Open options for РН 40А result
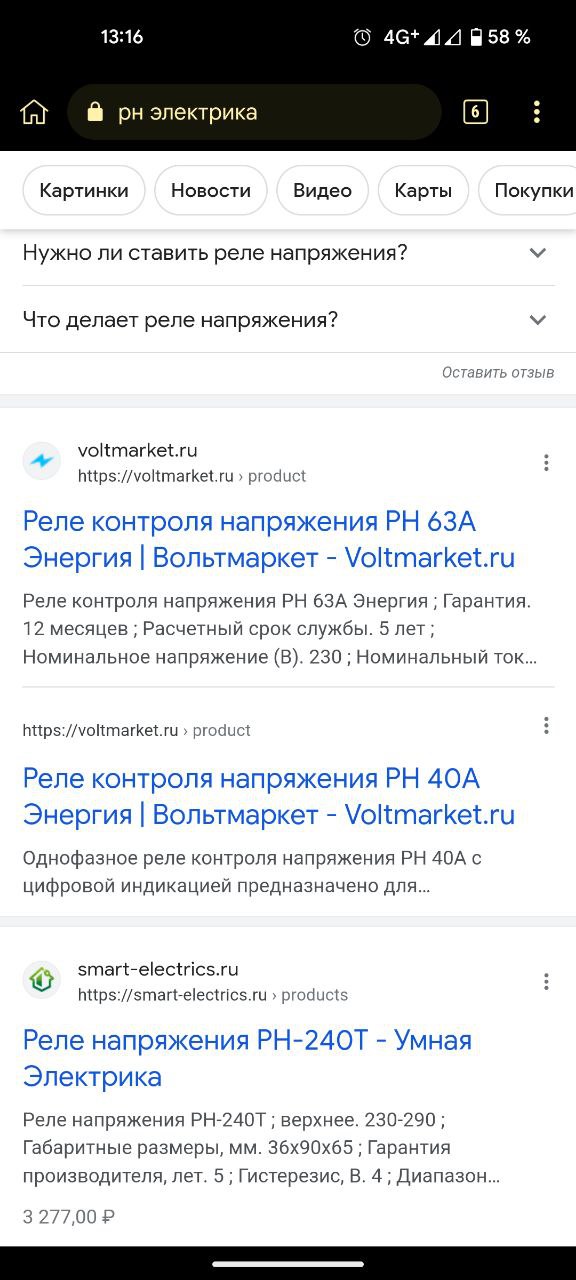 pyautogui.click(x=546, y=725)
